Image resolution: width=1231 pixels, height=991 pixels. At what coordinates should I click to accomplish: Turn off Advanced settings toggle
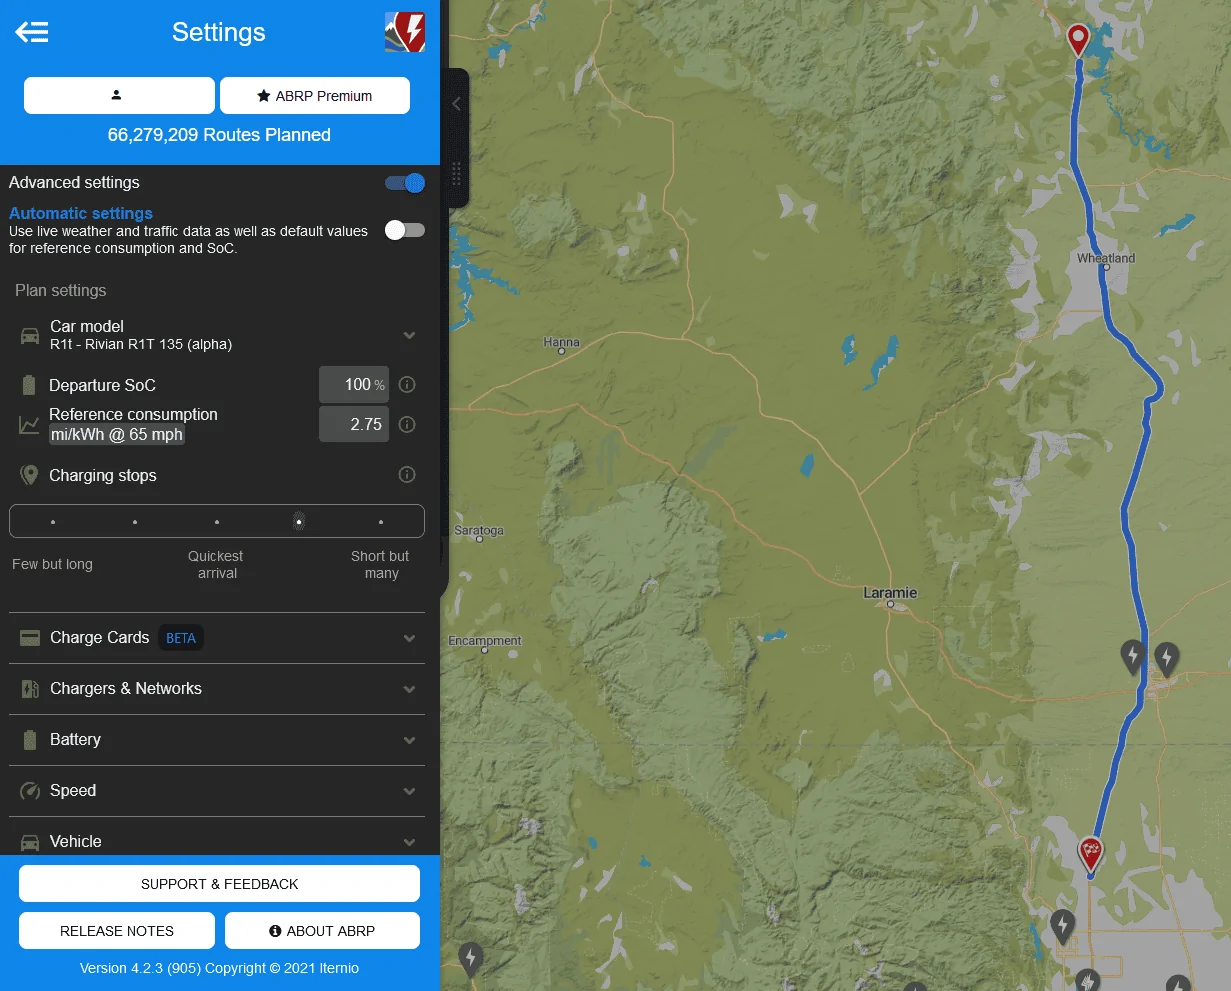(405, 183)
